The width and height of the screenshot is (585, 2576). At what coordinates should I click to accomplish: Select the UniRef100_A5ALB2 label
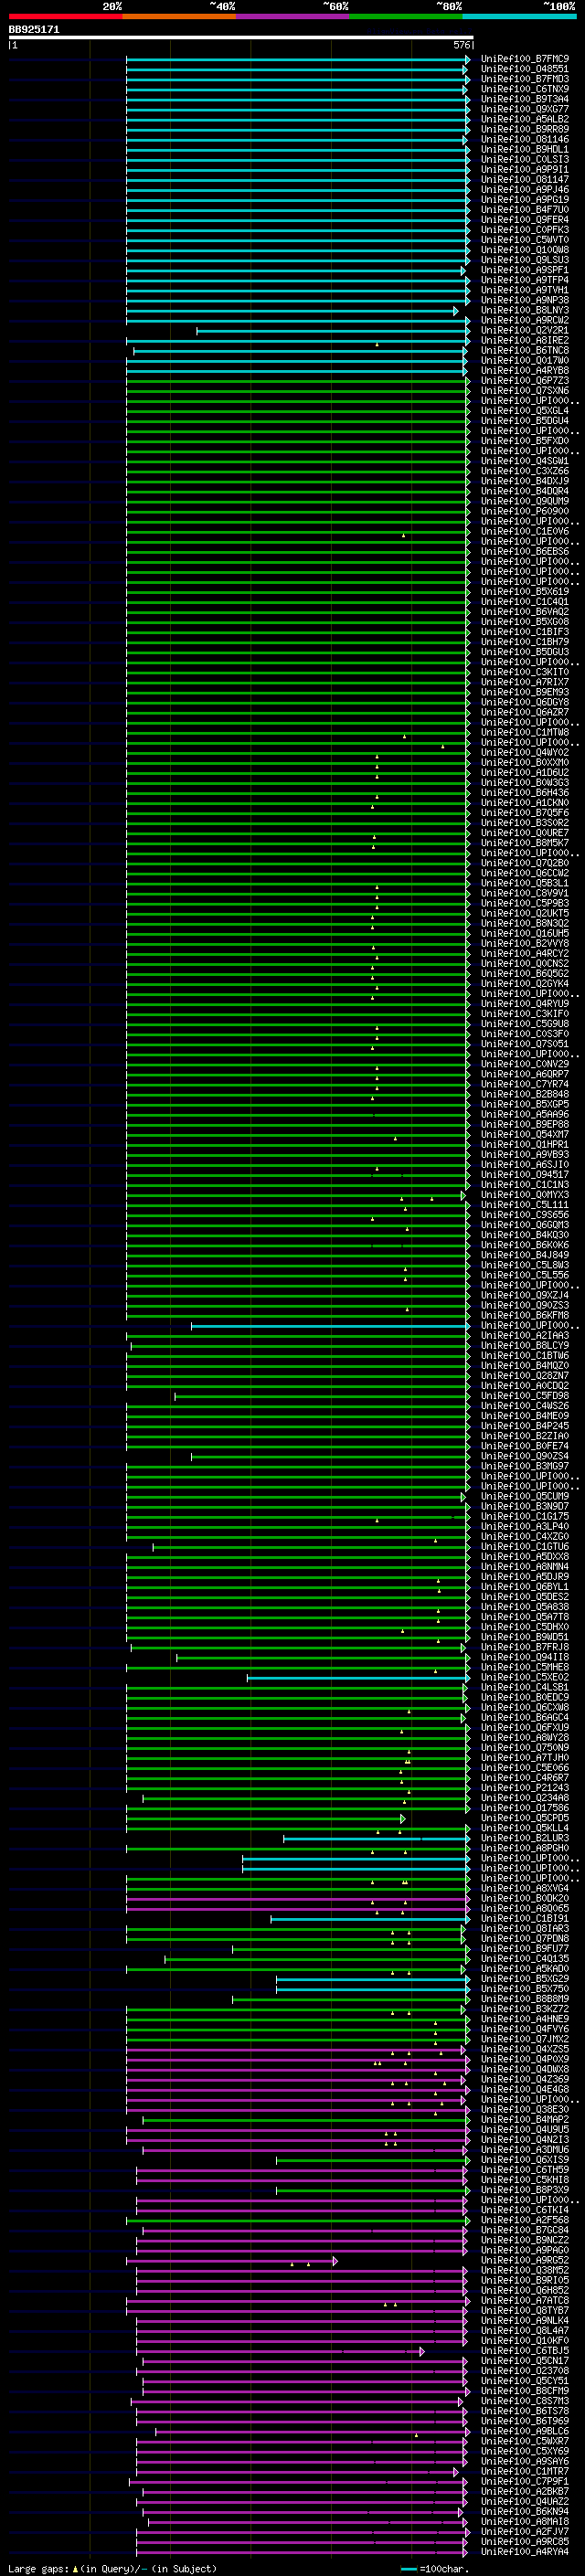[524, 119]
